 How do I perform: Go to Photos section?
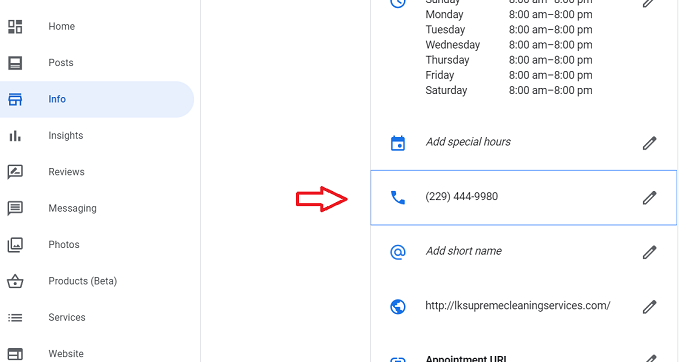pyautogui.click(x=64, y=245)
